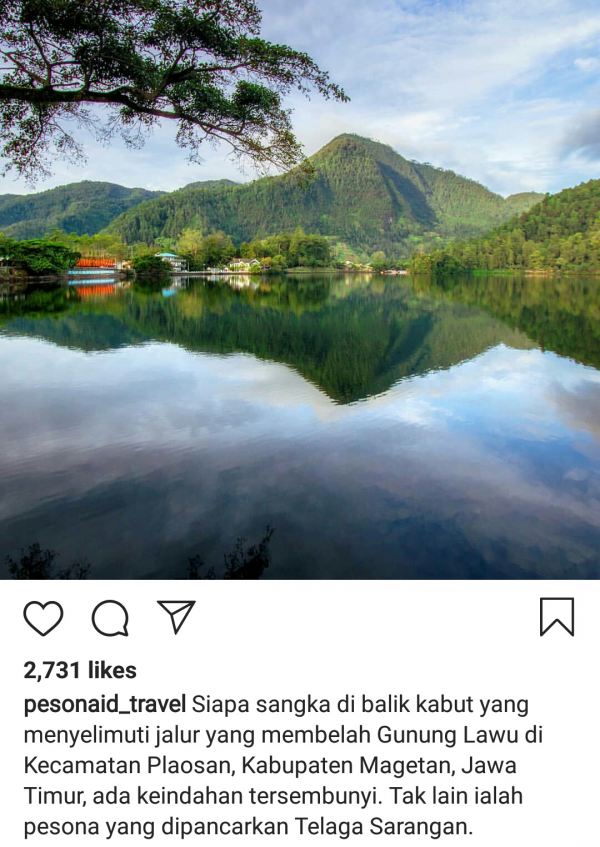This screenshot has height=847, width=600.
Task: Share the post with the paper plane icon
Action: point(176,616)
